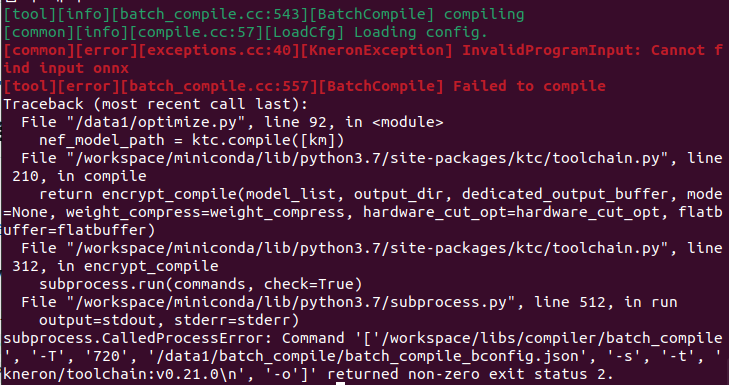
Task: Click the terminal cursor block at bottom
Action: coord(340,383)
